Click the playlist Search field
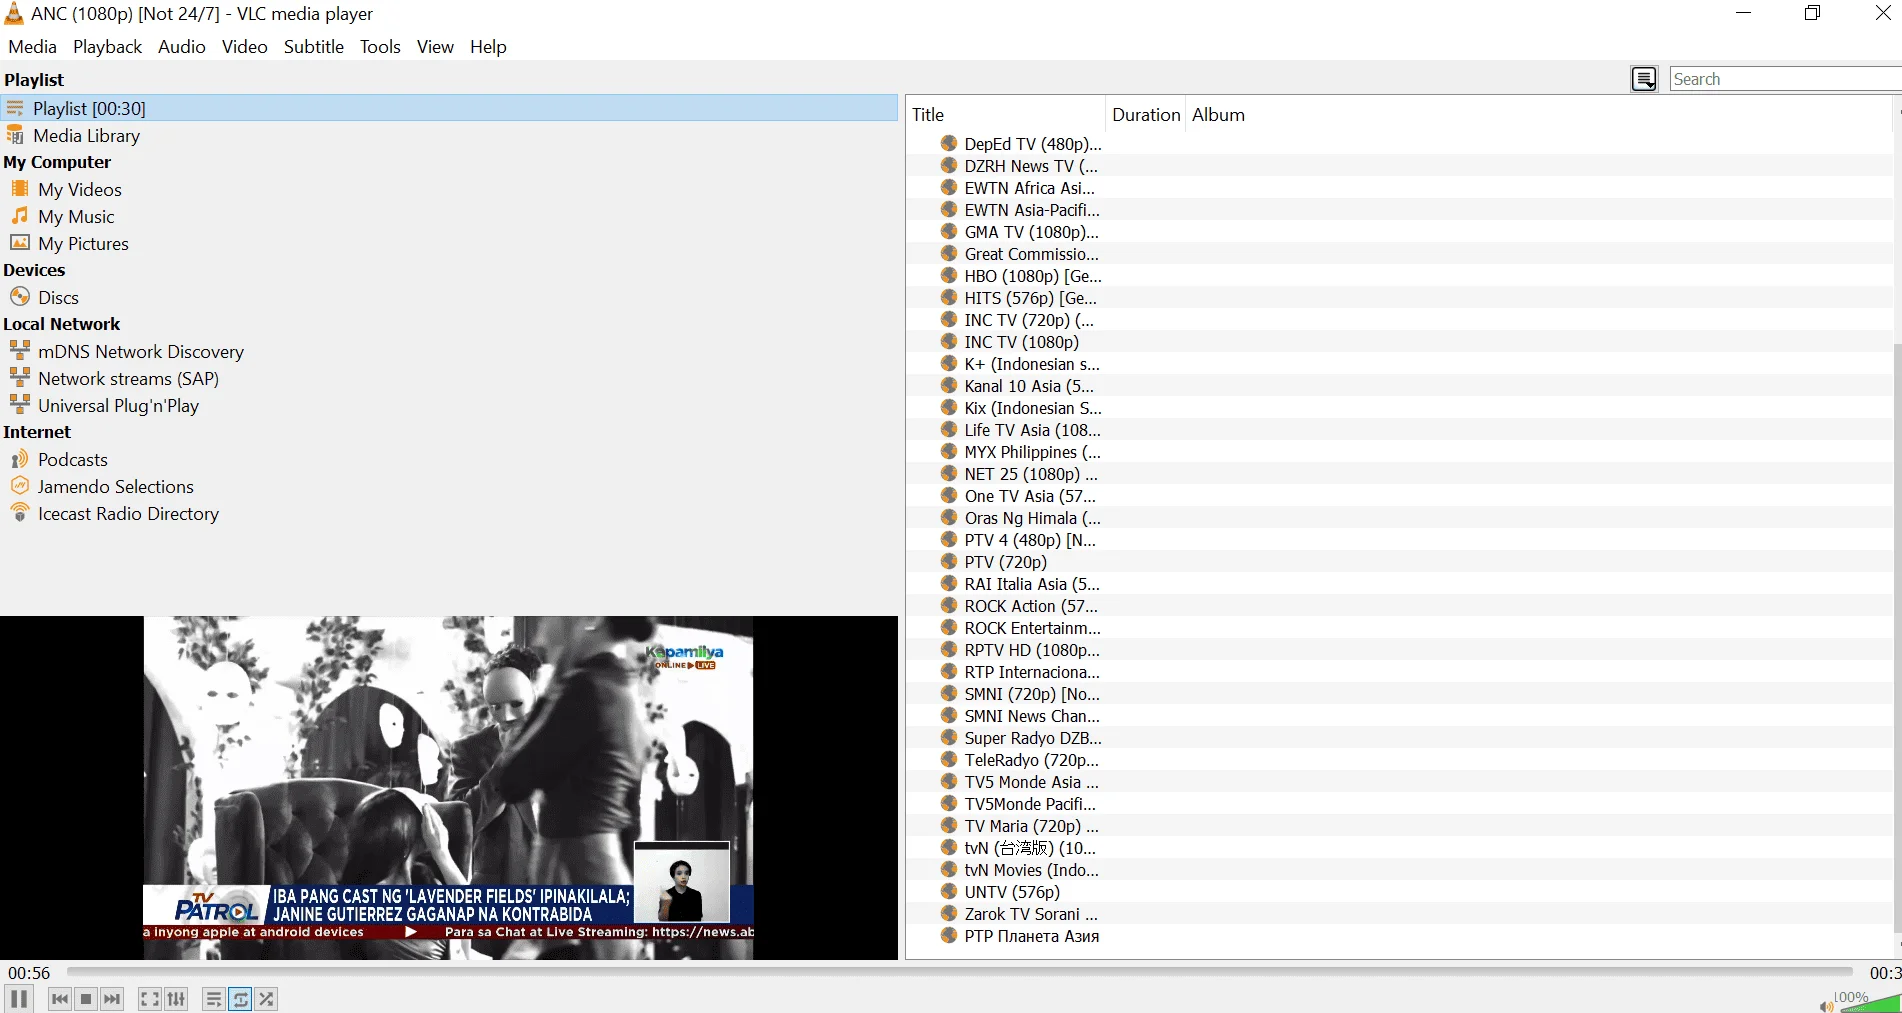 pos(1786,79)
